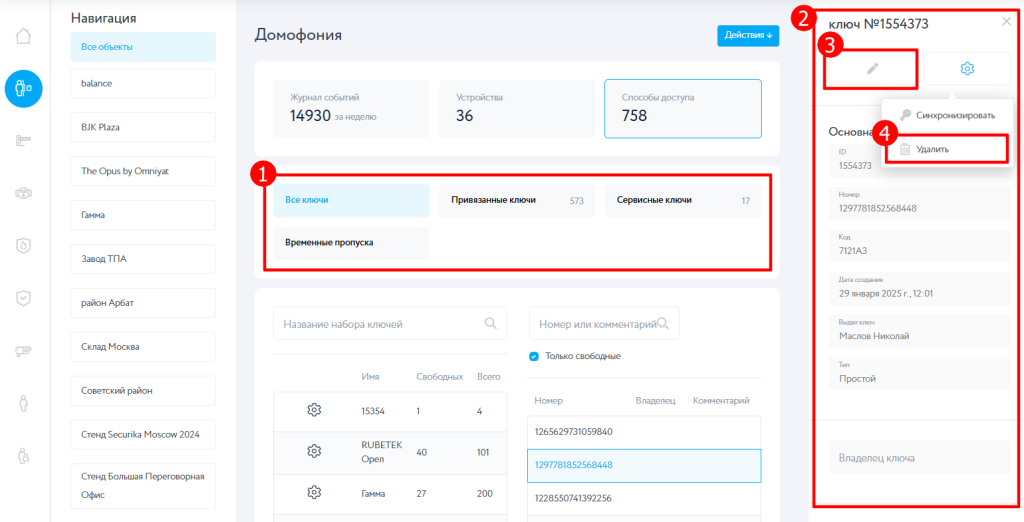Switch to the Сервисные ключи tab
The image size is (1024, 522).
pos(683,201)
